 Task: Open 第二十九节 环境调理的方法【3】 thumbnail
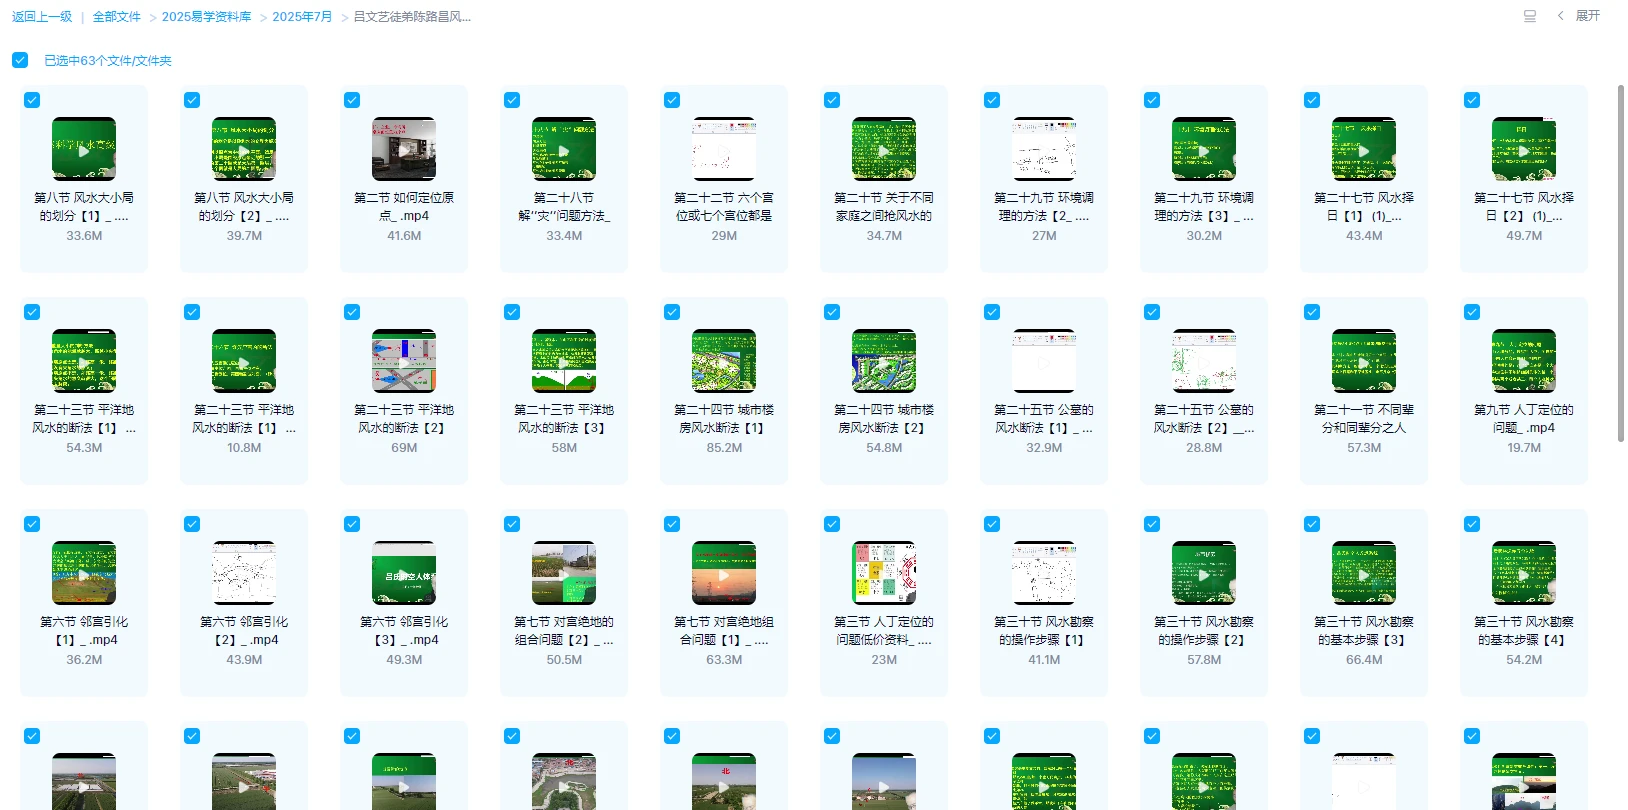(1204, 149)
